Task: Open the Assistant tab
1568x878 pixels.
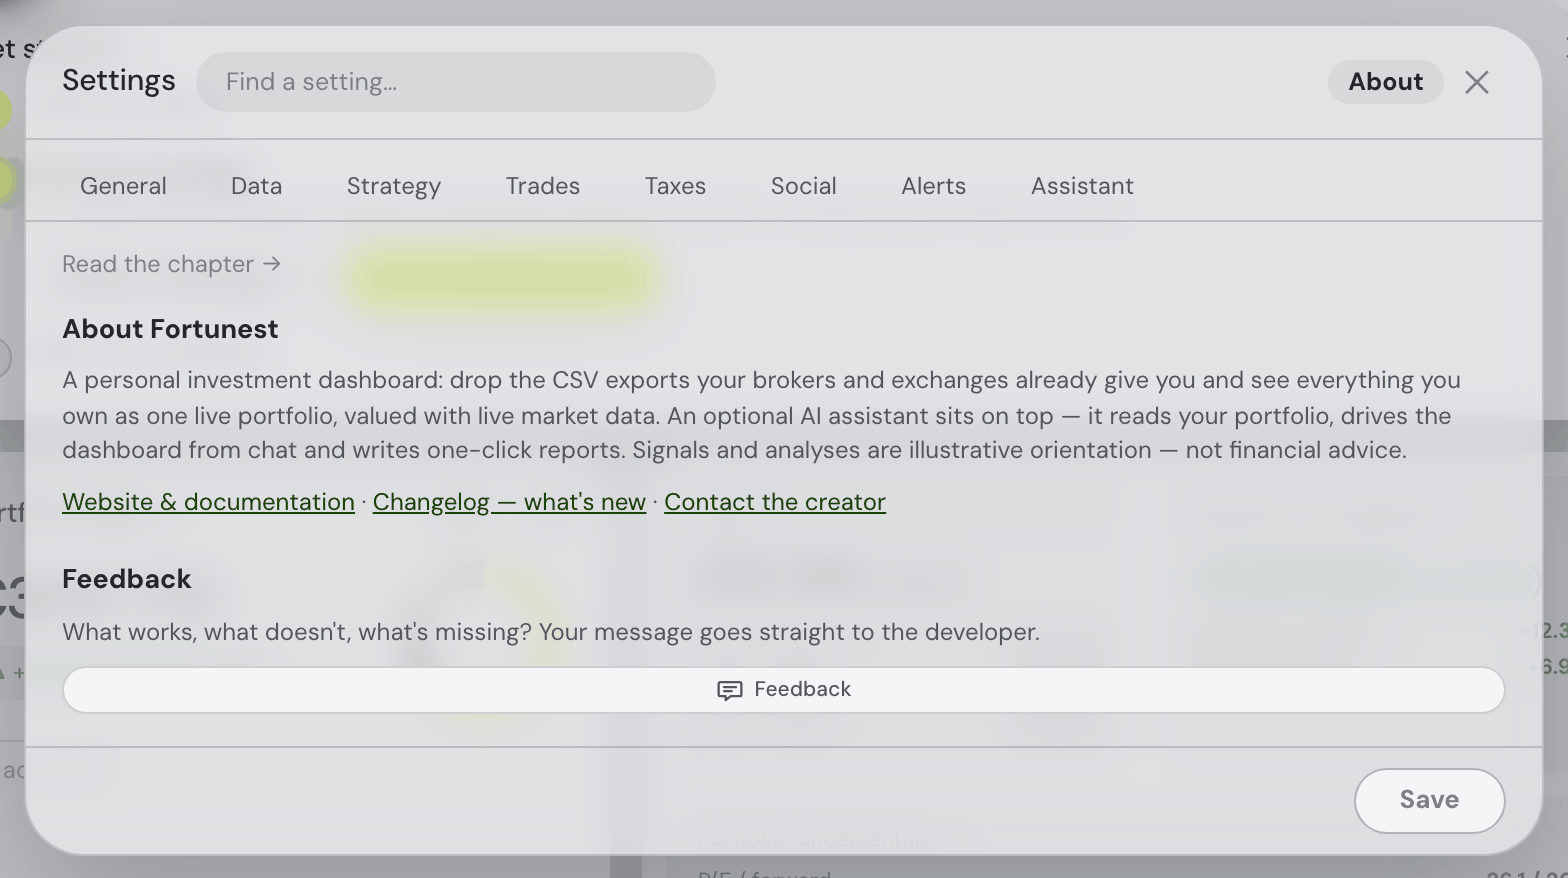Action: click(1082, 186)
